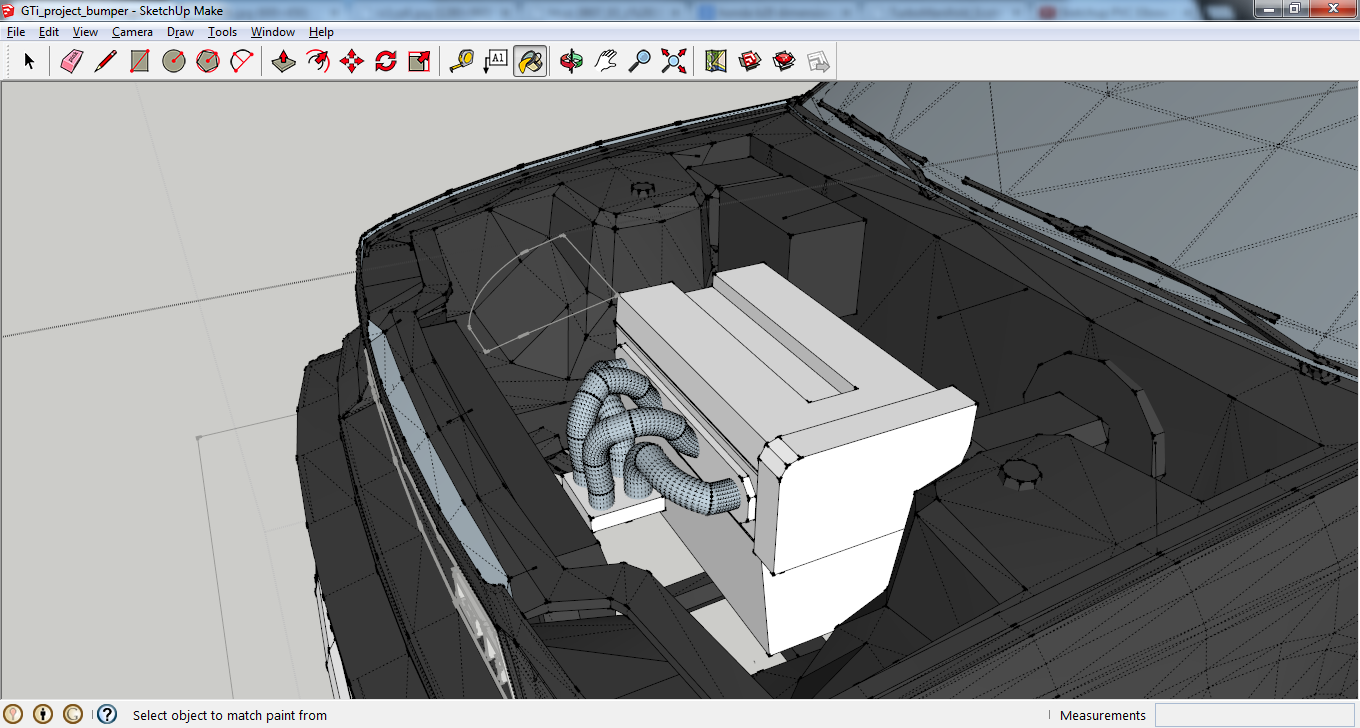Click the Instructor help question-mark icon

(107, 714)
